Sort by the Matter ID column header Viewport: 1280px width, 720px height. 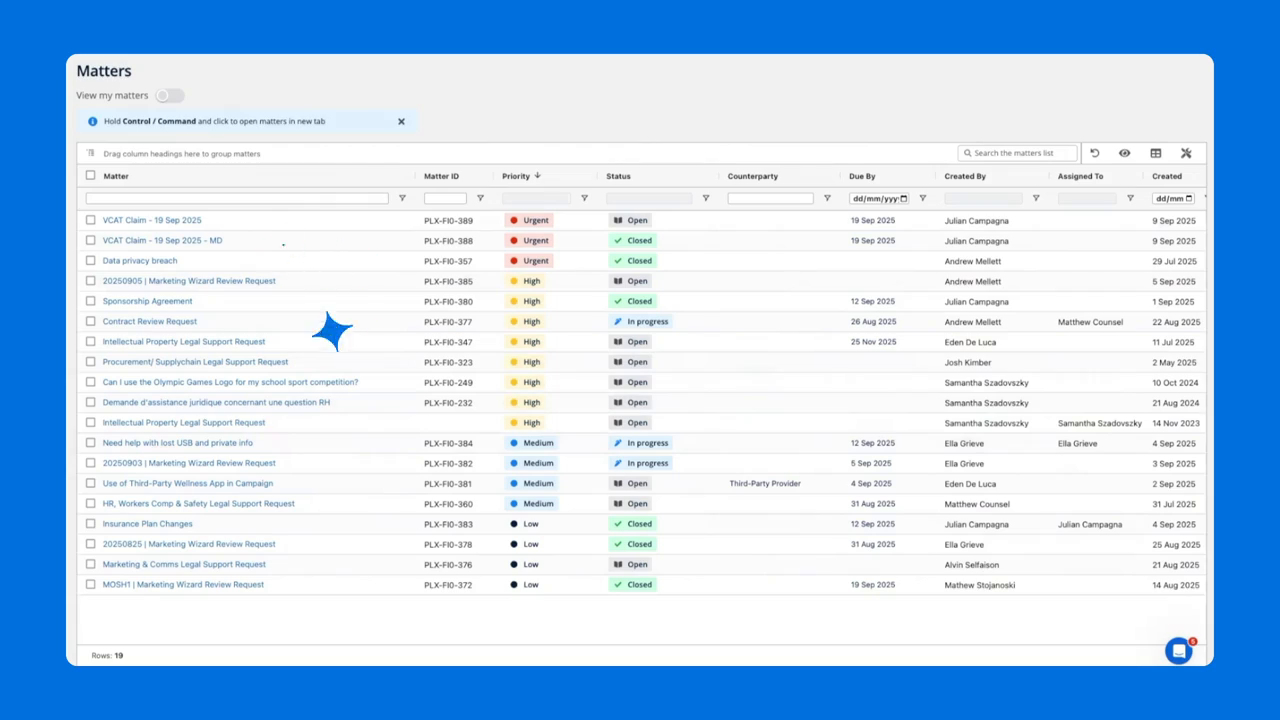pyautogui.click(x=441, y=176)
